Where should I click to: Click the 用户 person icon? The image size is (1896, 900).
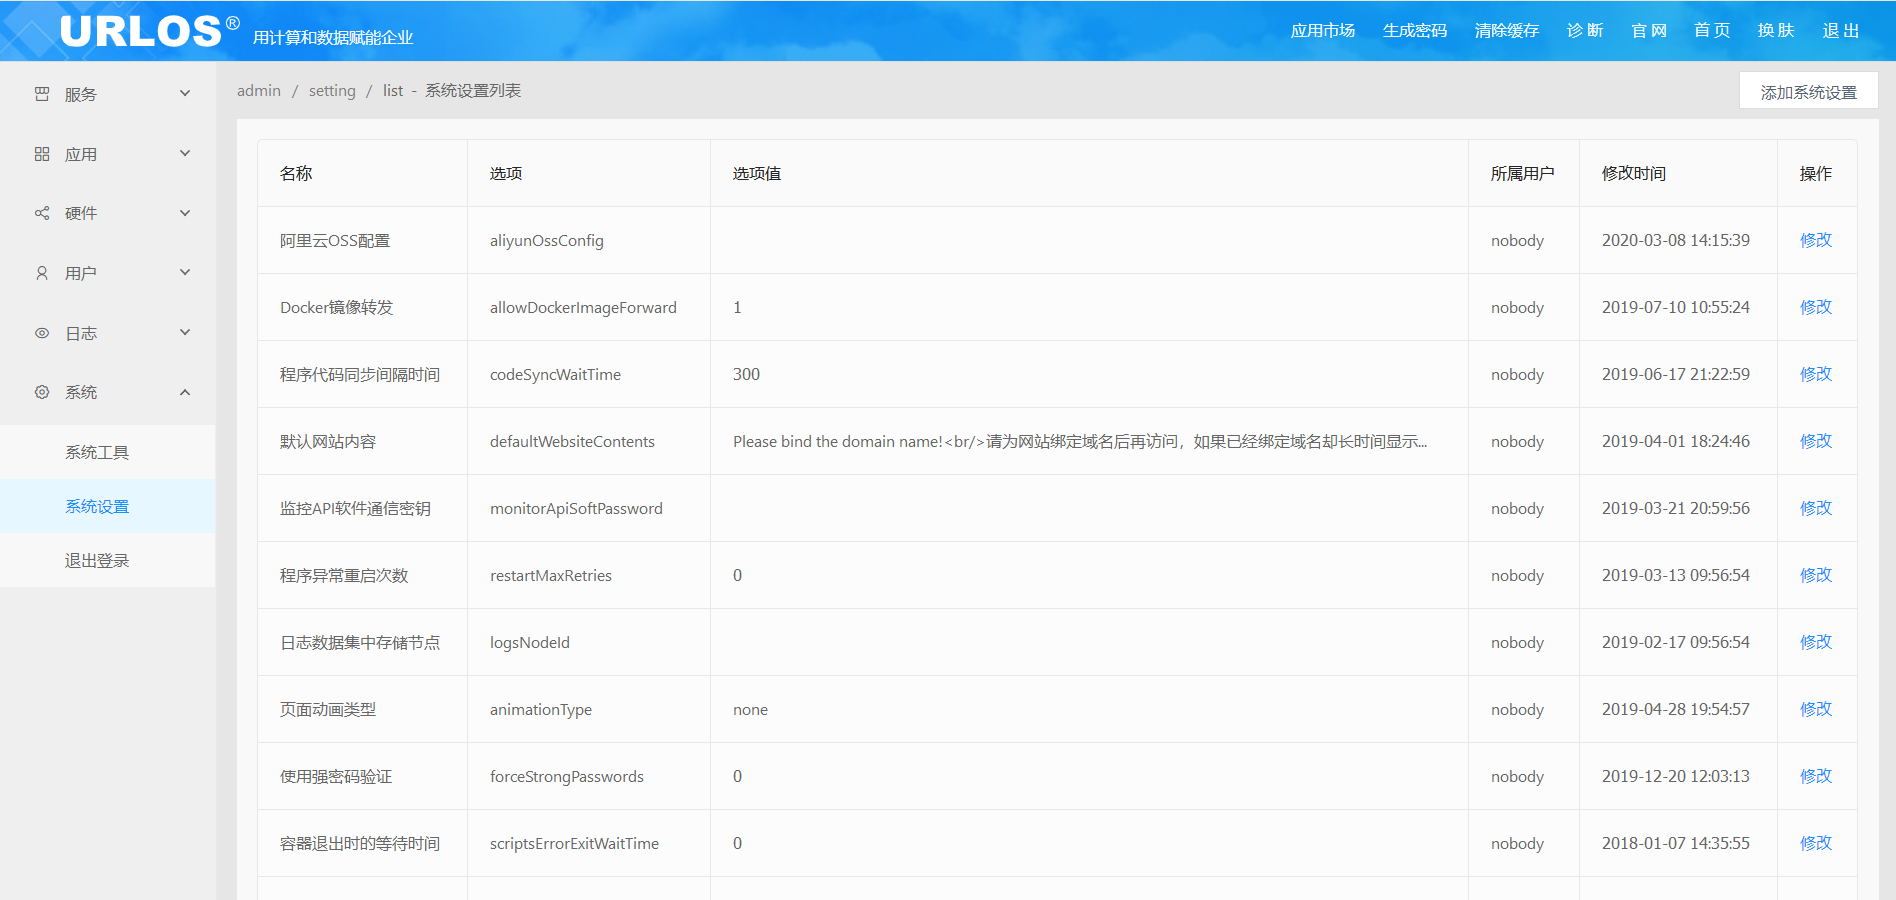coord(42,273)
